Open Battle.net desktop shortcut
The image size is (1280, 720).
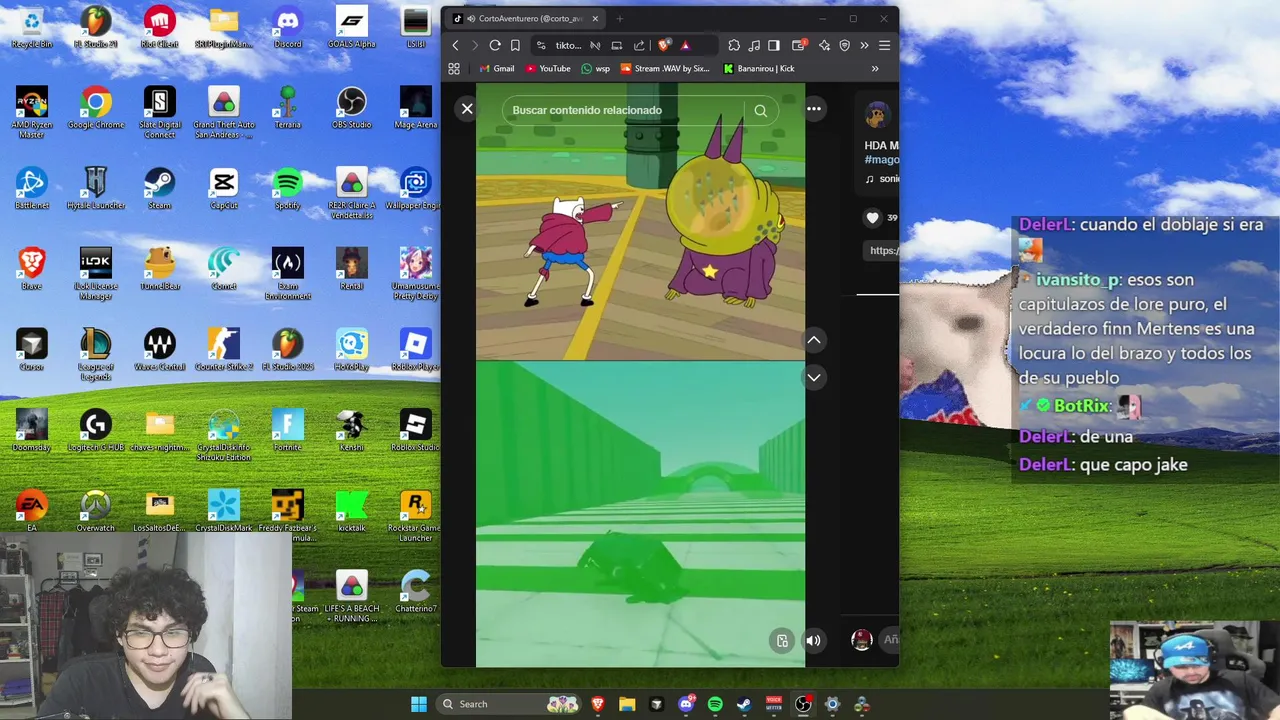click(31, 189)
